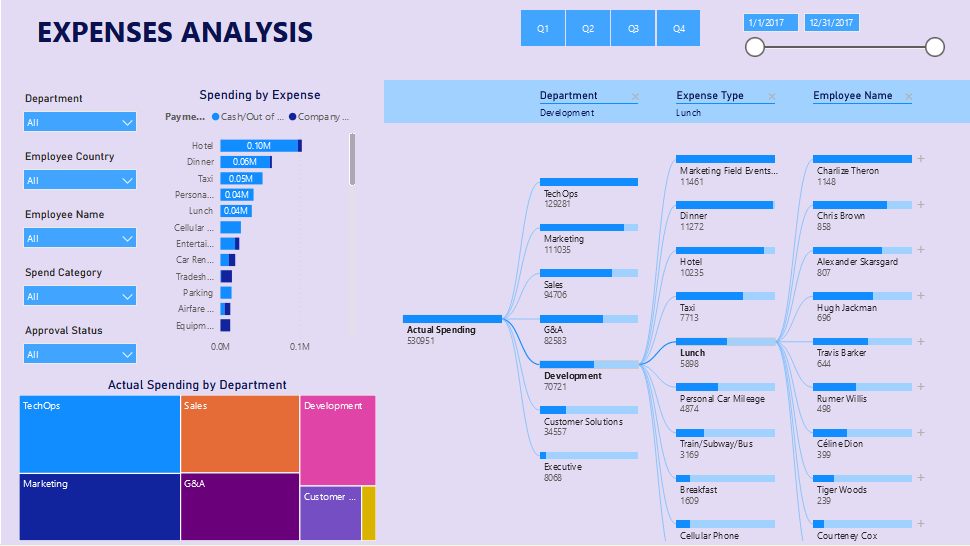Image resolution: width=970 pixels, height=546 pixels.
Task: Expand the Employee Country dropdown
Action: 80,180
